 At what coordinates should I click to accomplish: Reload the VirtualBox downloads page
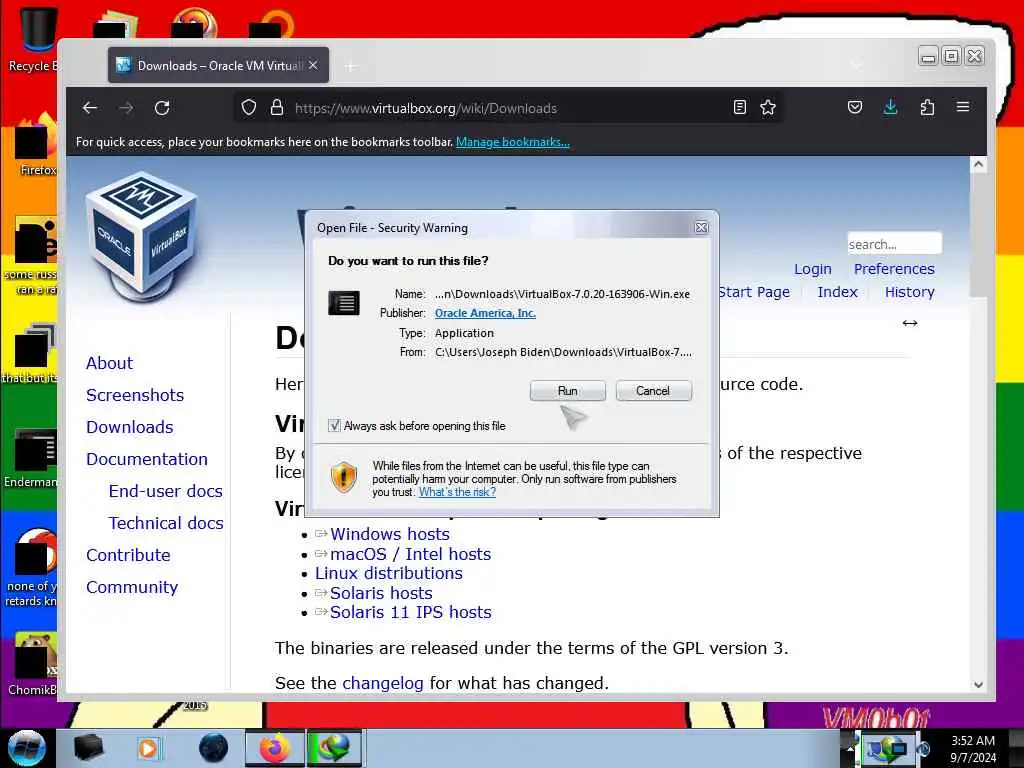tap(162, 108)
